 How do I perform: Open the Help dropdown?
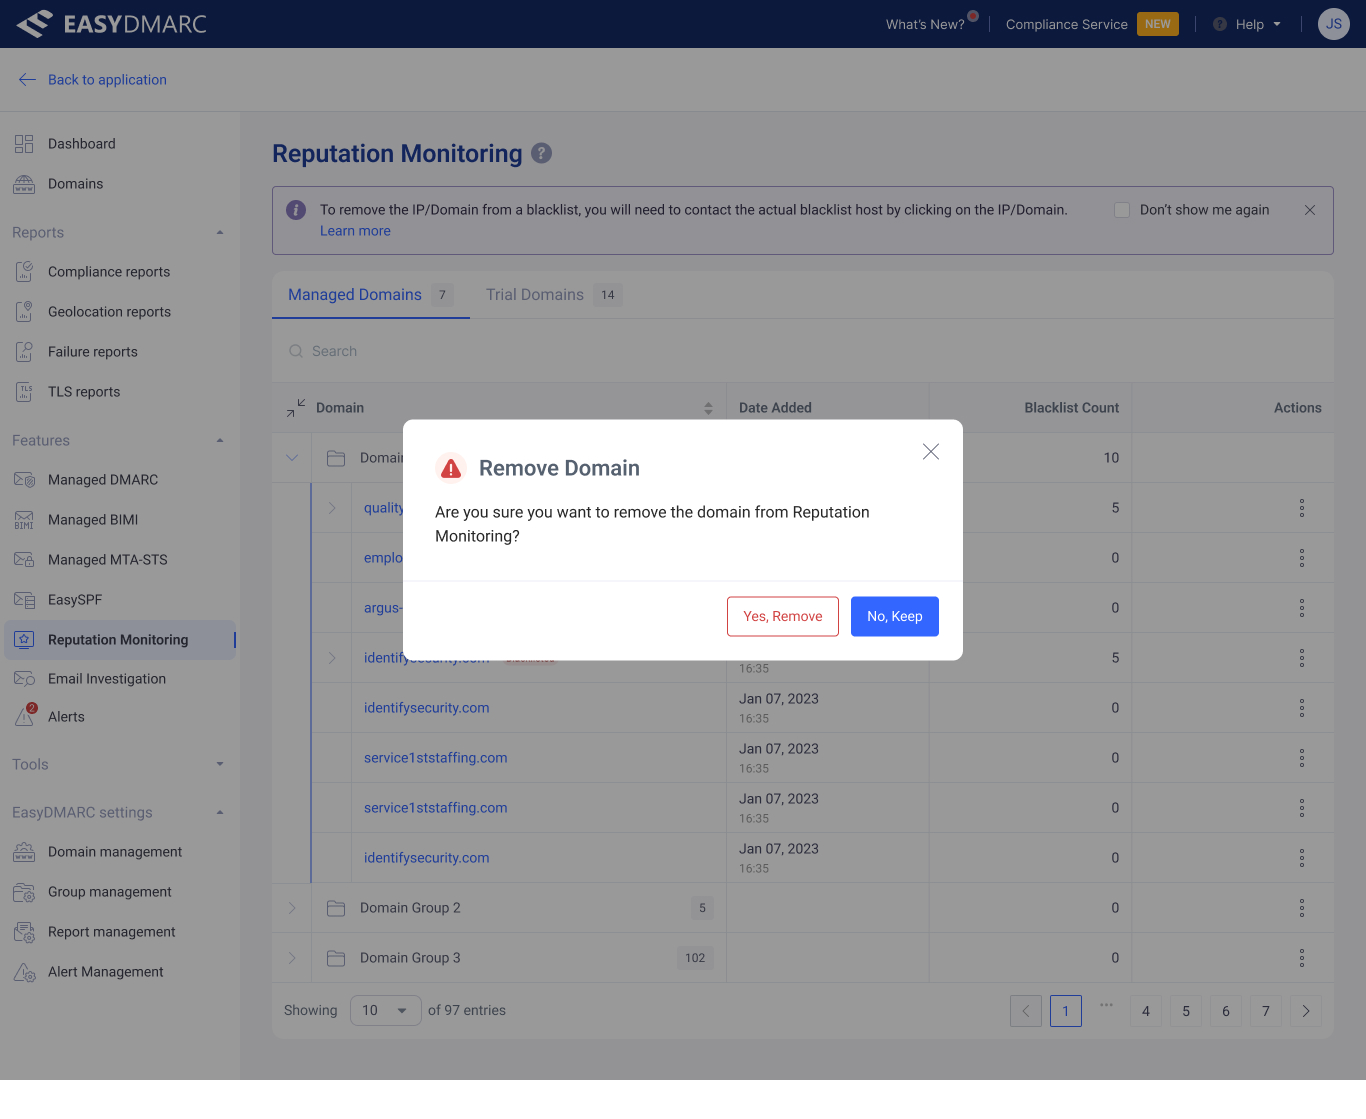point(1247,24)
